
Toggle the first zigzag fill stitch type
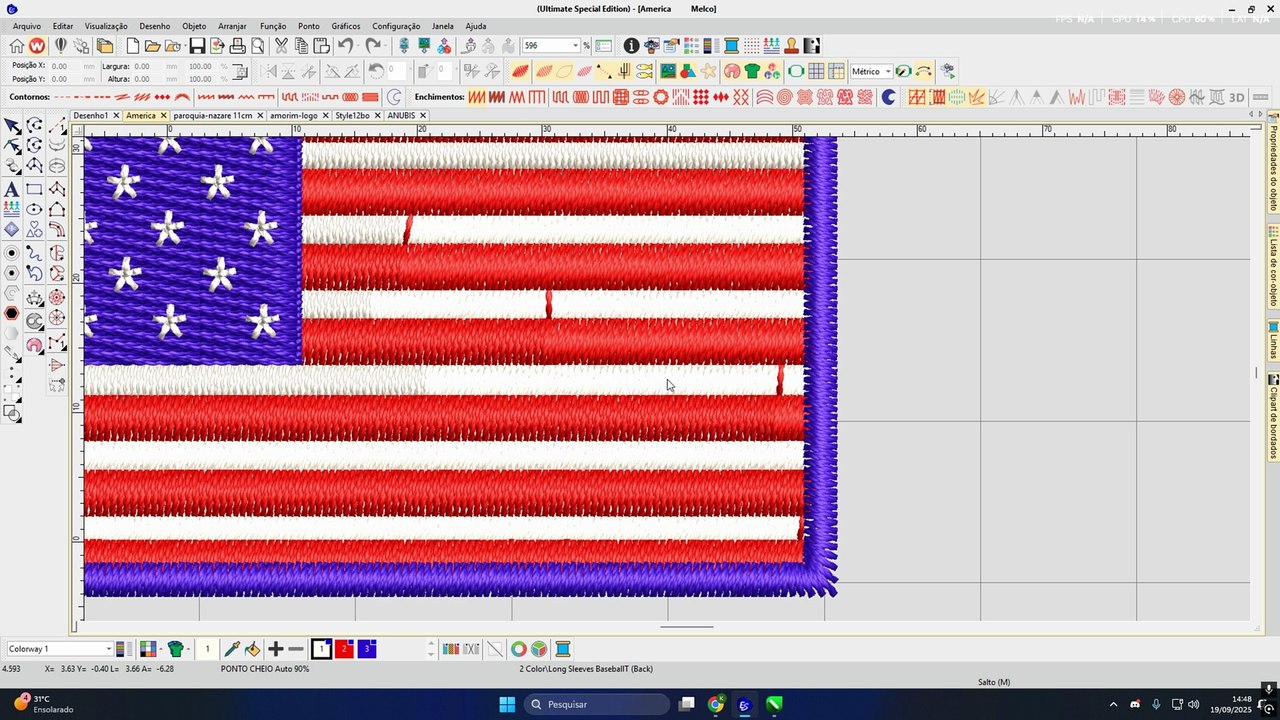[477, 97]
